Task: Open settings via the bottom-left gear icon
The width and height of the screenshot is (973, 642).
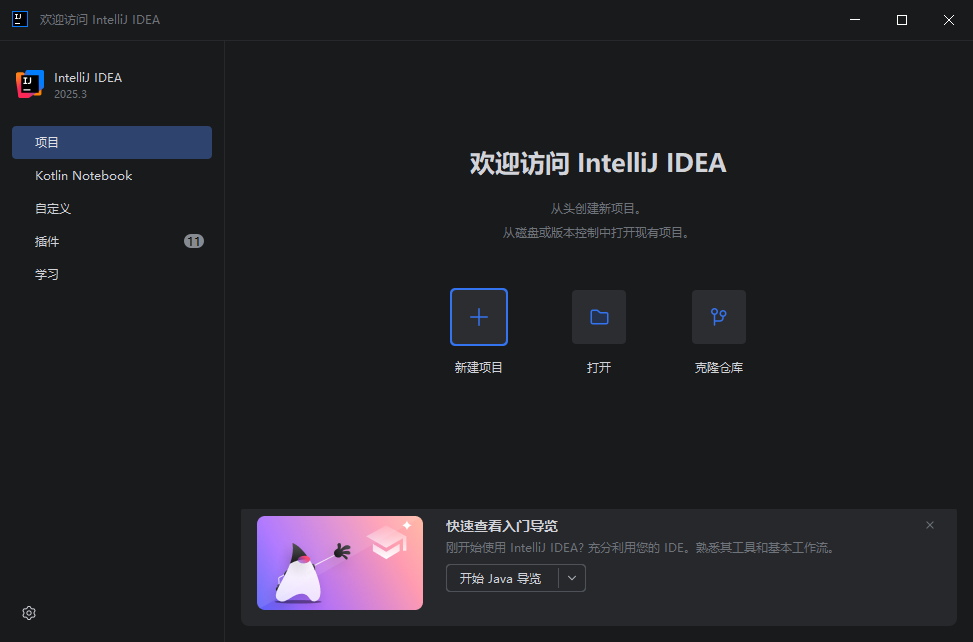Action: [x=29, y=613]
